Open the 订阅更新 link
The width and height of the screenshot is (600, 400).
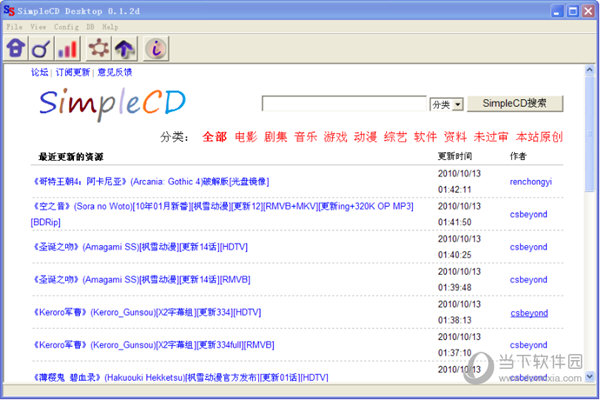(x=73, y=72)
